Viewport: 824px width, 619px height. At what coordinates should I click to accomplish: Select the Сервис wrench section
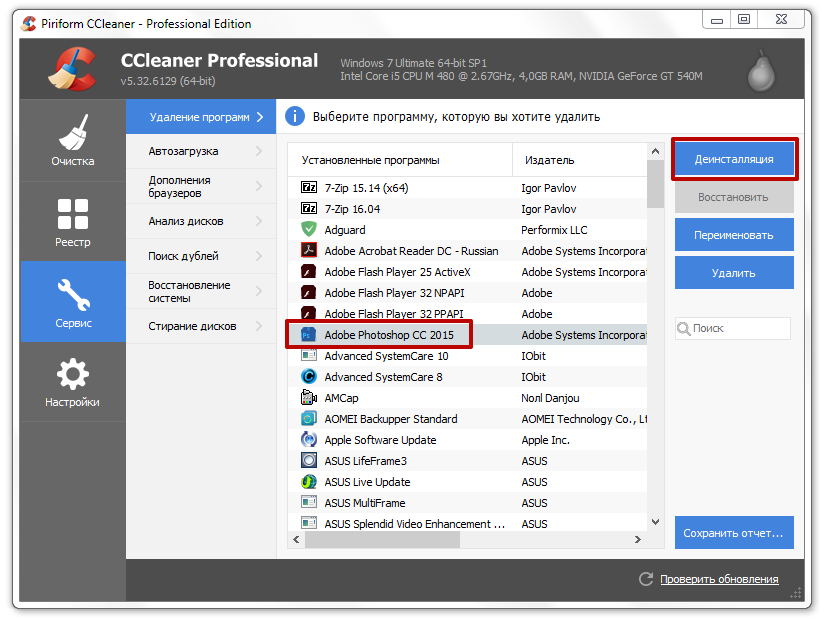pyautogui.click(x=73, y=302)
